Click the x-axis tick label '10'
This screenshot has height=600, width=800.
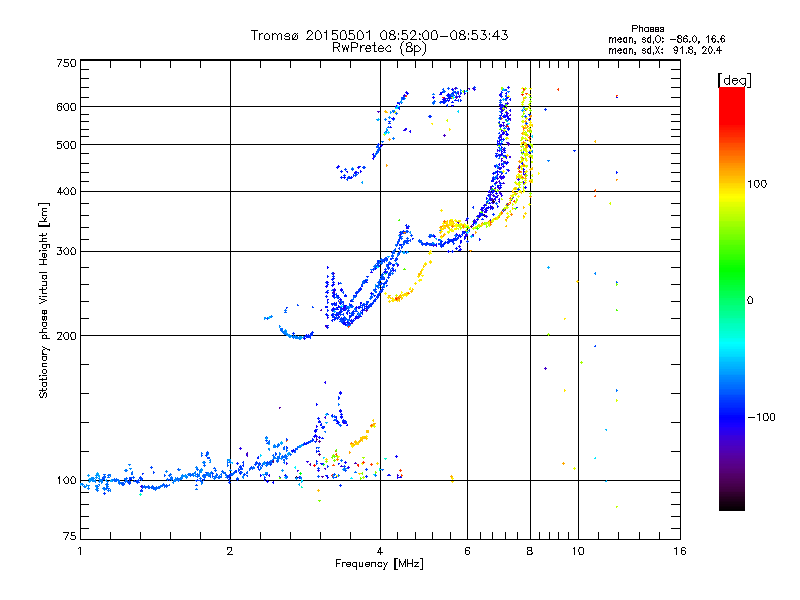pyautogui.click(x=578, y=551)
